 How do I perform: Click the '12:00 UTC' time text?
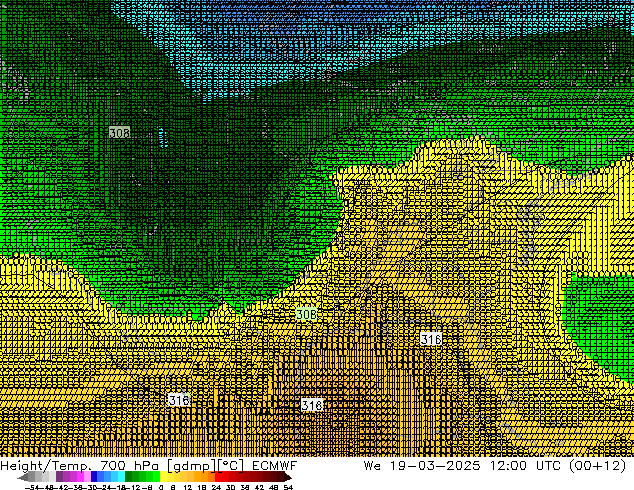526,465
